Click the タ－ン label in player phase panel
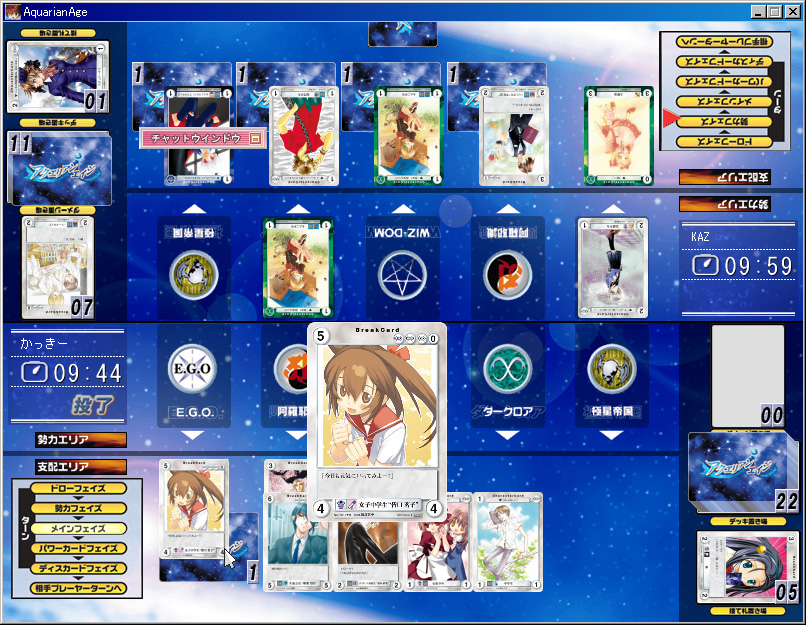This screenshot has height=625, width=806. 25,528
